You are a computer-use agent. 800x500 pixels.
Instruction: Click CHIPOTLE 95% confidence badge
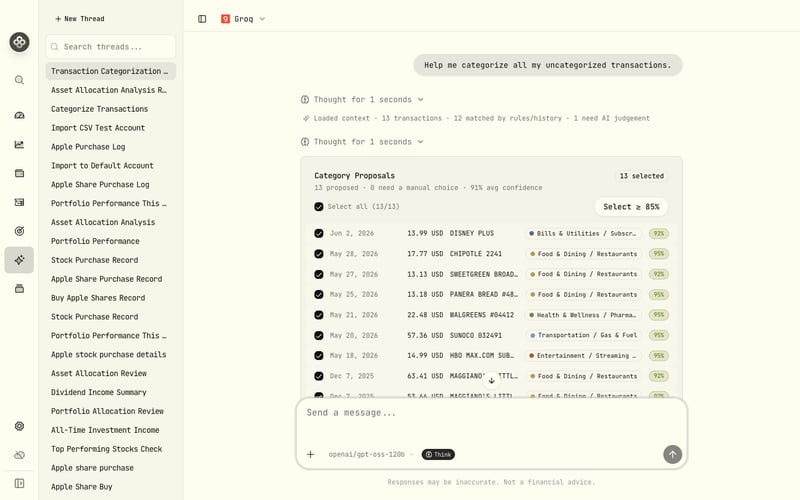pyautogui.click(x=659, y=254)
